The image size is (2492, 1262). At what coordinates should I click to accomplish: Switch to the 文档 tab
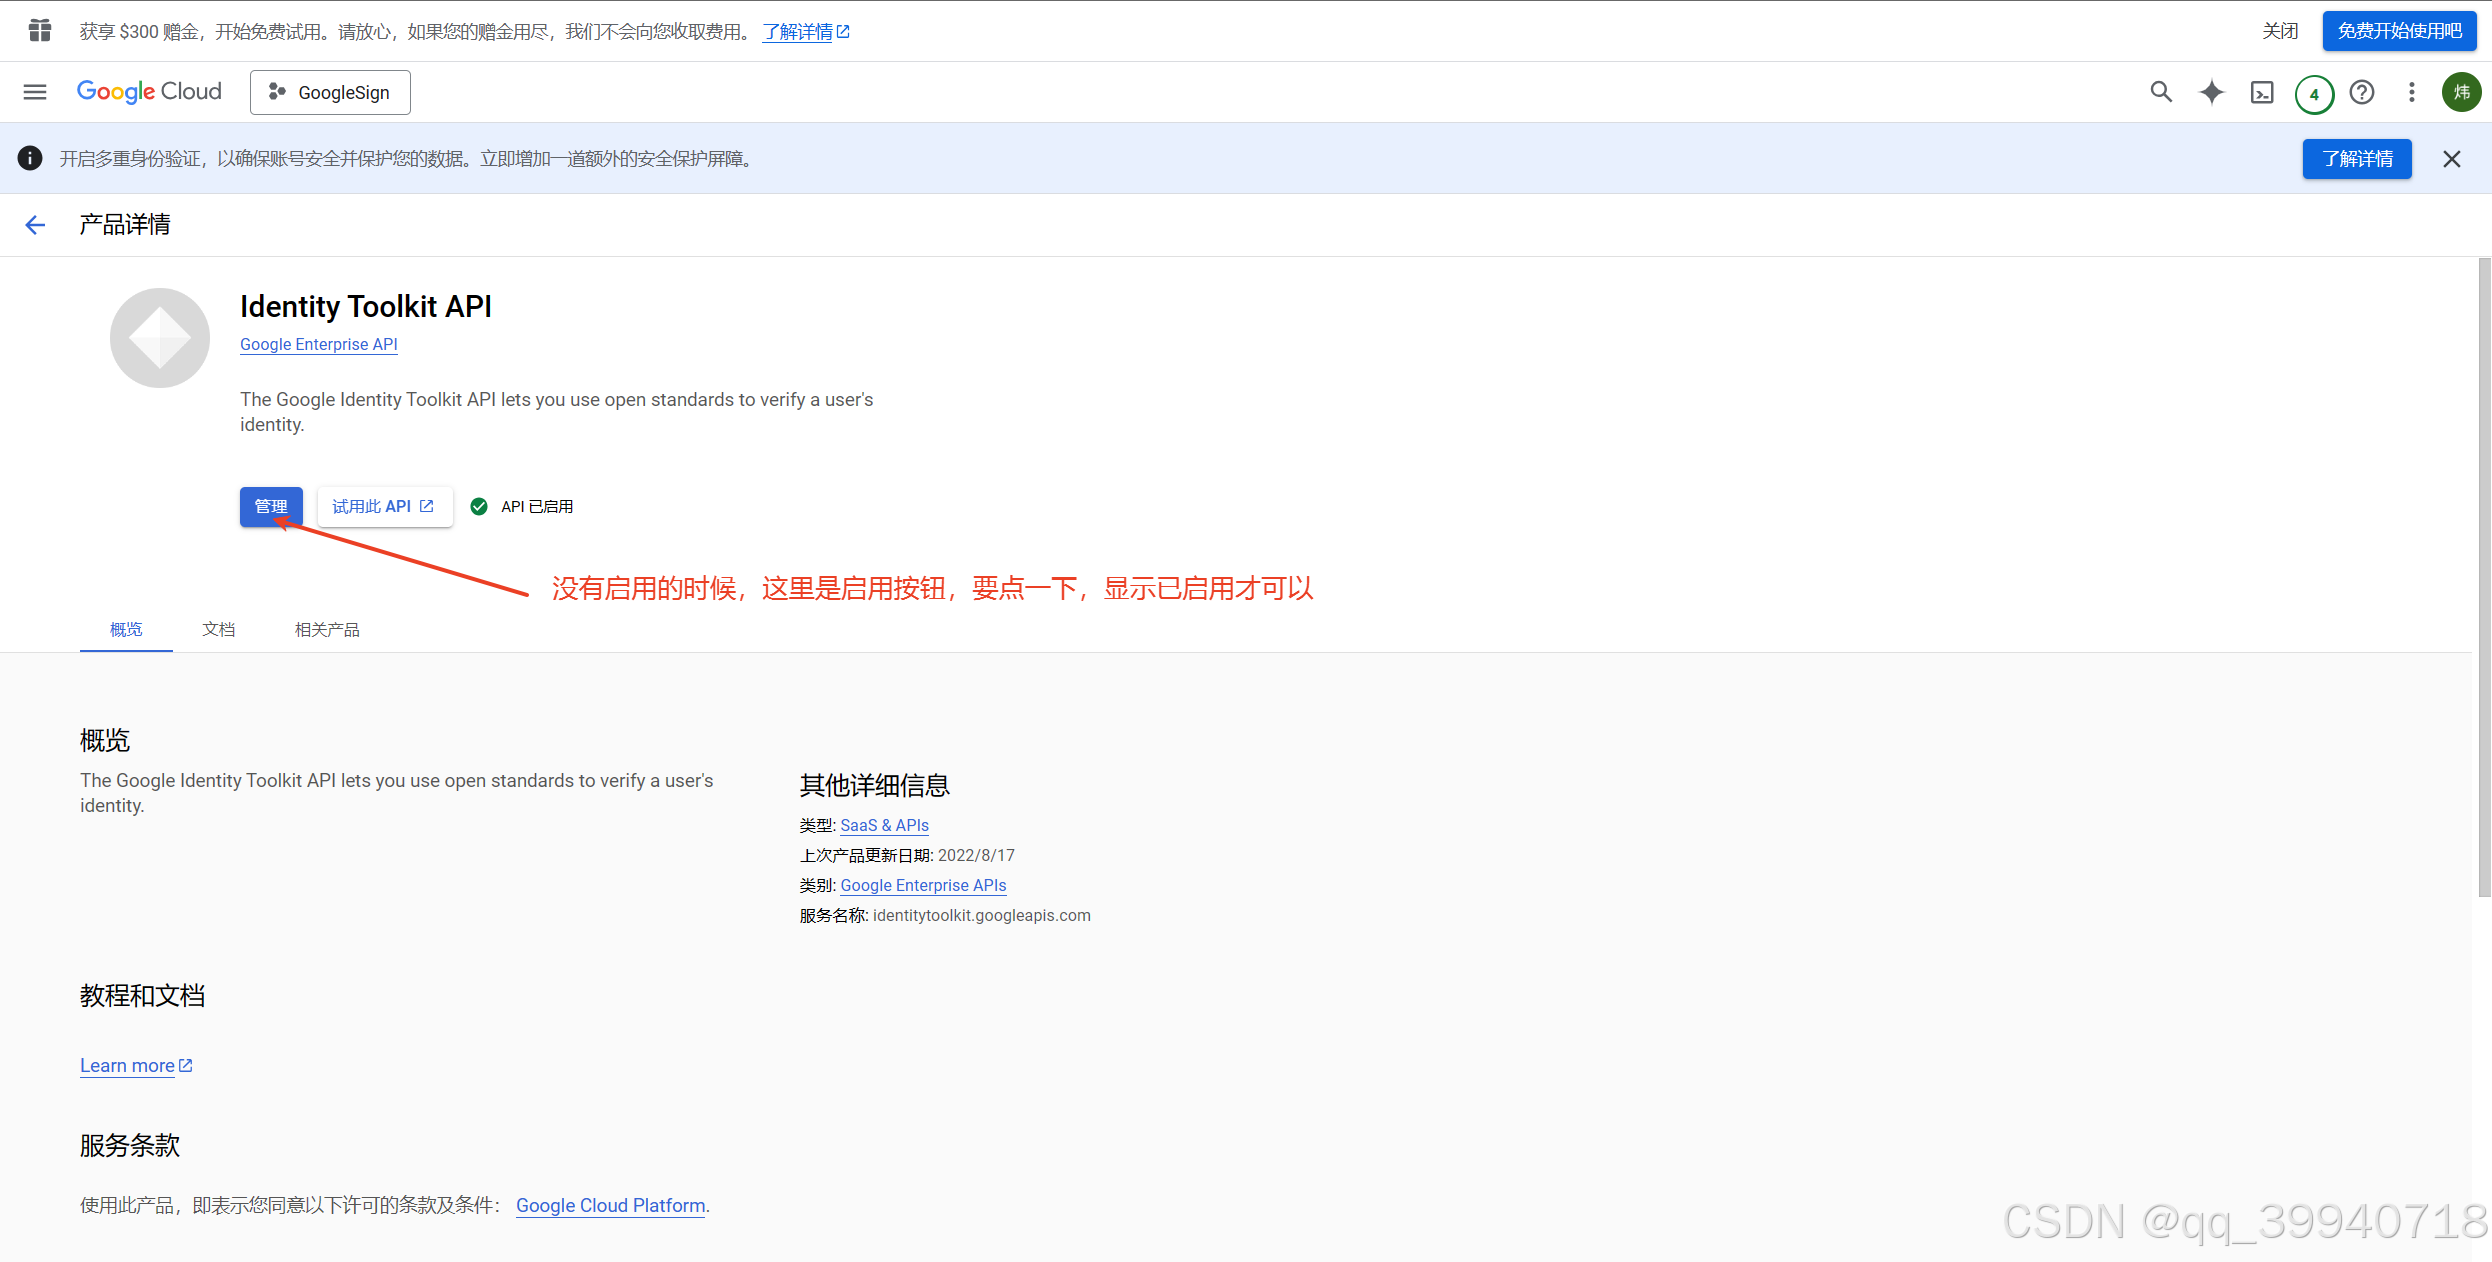218,629
